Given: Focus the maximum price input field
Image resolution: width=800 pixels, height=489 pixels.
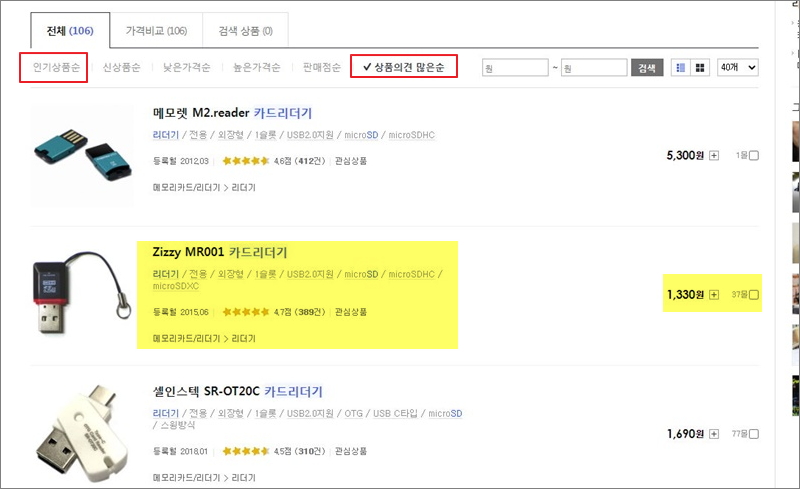Looking at the screenshot, I should tap(594, 67).
